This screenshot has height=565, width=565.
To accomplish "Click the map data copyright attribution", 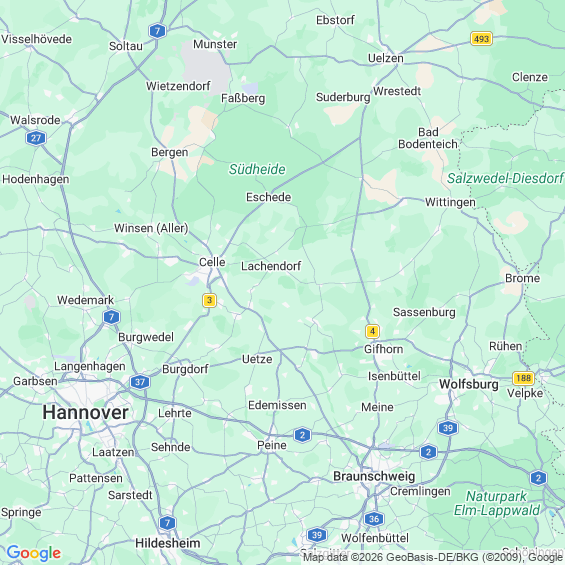I will [433, 557].
